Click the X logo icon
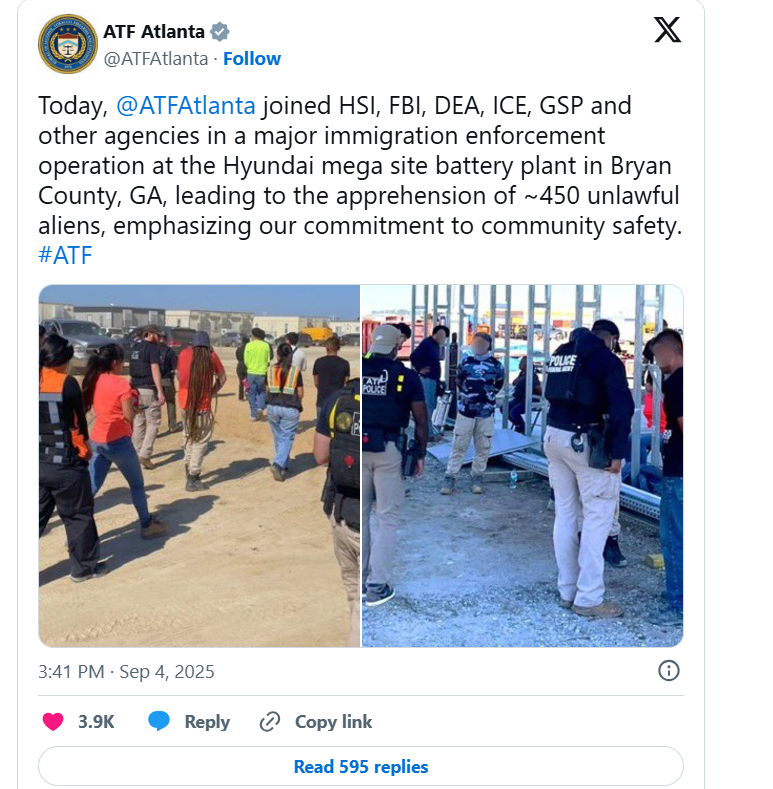Image resolution: width=773 pixels, height=789 pixels. 667,30
